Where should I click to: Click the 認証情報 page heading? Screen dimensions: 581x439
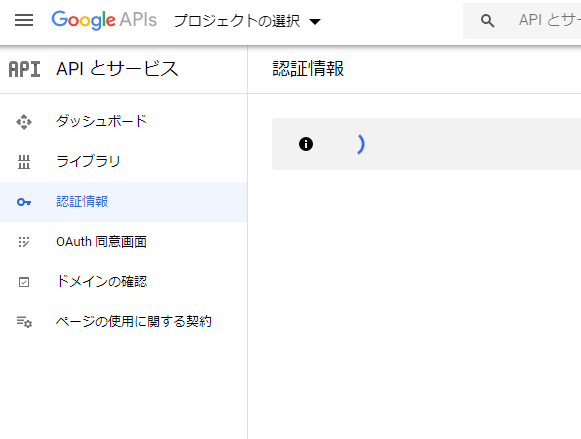(308, 69)
